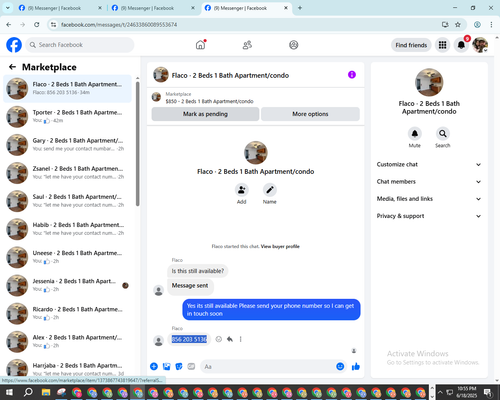500x400 pixels.
Task: Open a new browser tab
Action: click(x=300, y=8)
